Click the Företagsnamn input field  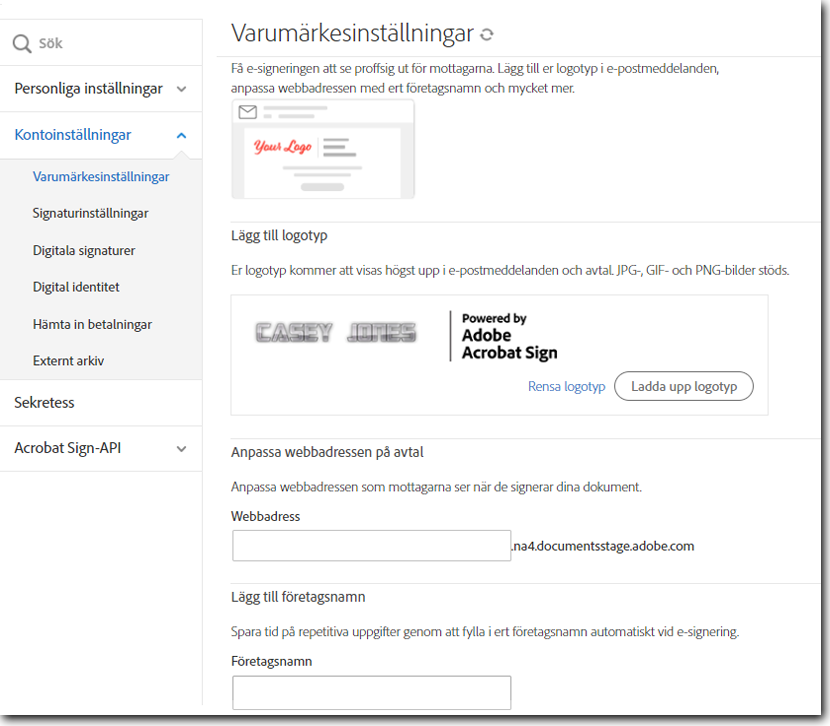click(372, 693)
